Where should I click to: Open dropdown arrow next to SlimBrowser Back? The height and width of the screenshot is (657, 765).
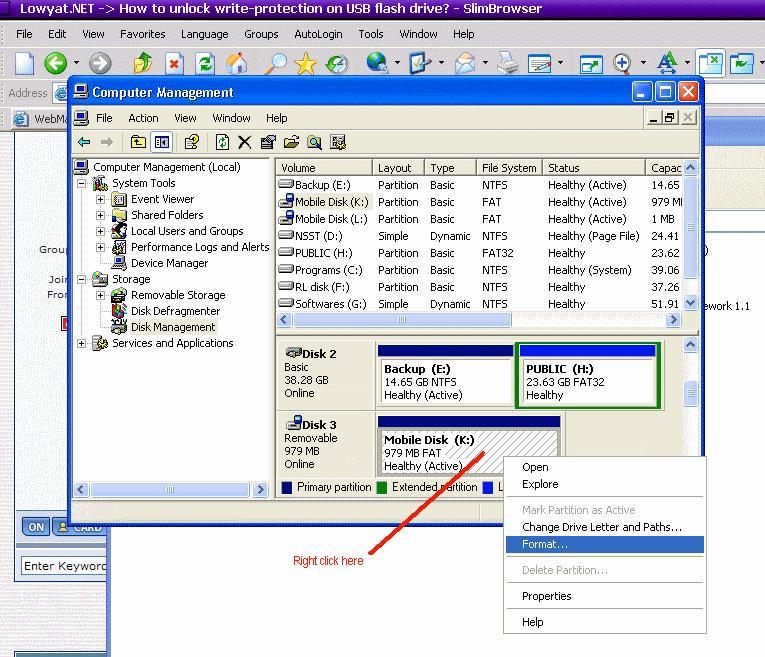(x=76, y=63)
